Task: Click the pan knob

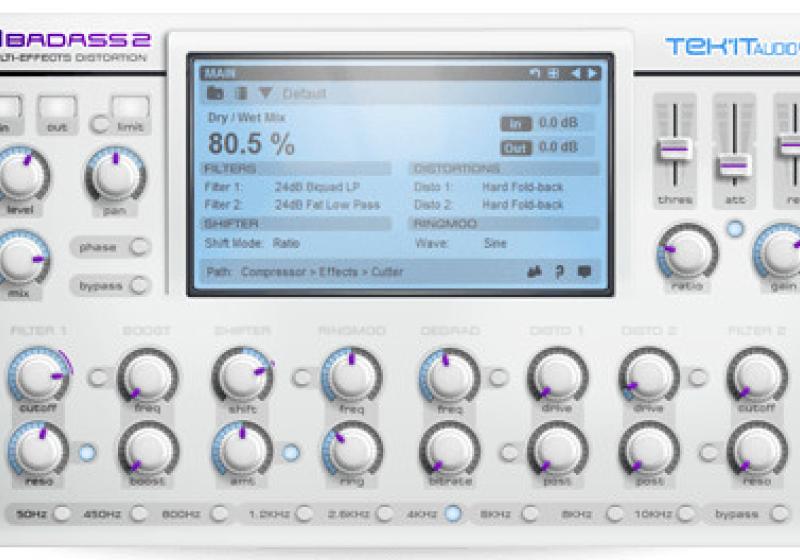Action: click(116, 176)
